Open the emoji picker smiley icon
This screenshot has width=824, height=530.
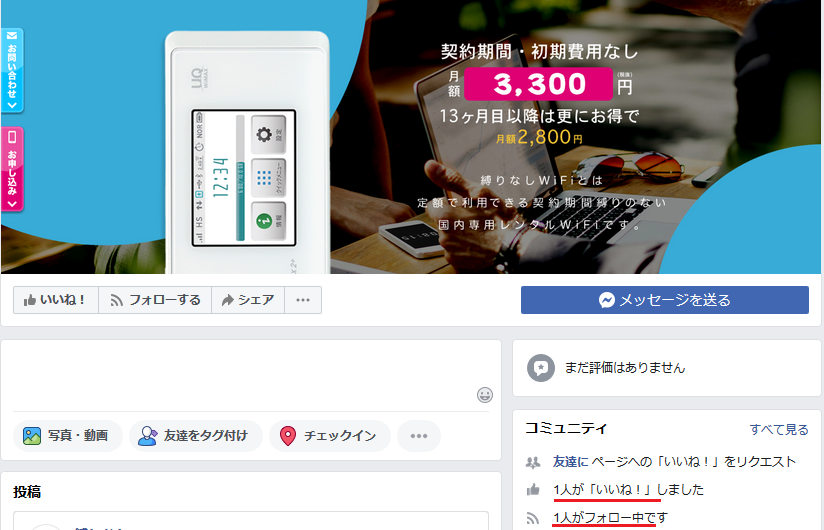485,394
